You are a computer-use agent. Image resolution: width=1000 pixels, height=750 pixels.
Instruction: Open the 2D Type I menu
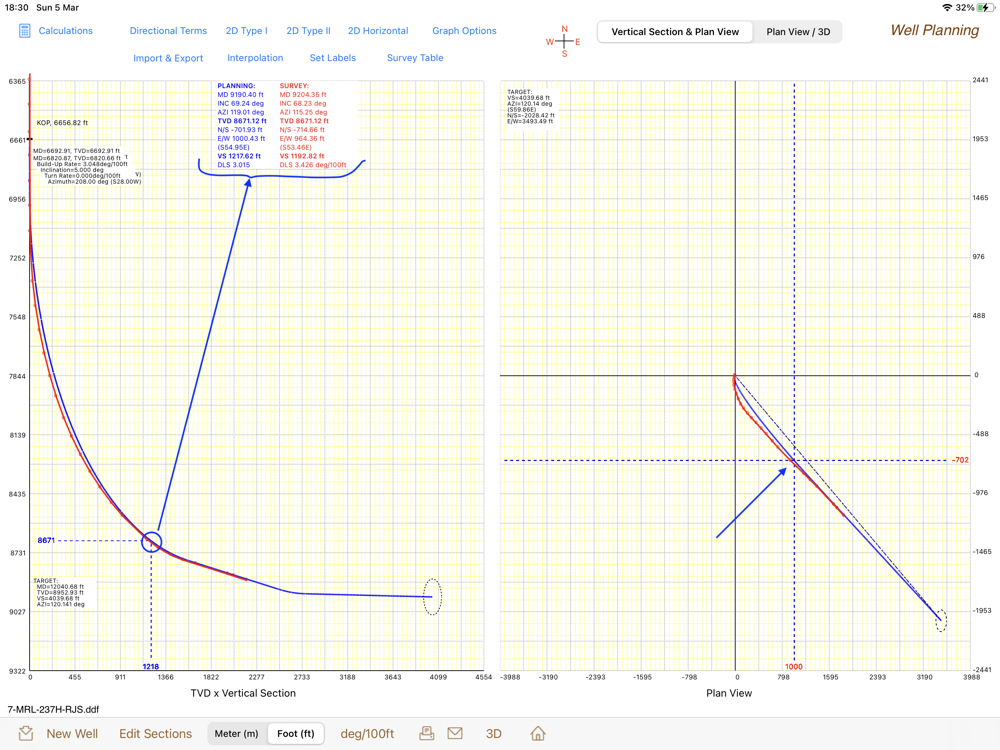click(246, 31)
